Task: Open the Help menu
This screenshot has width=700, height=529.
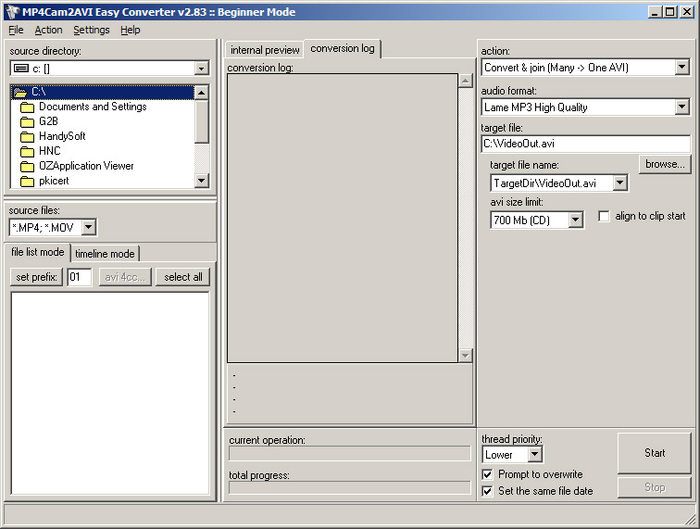Action: [x=130, y=30]
